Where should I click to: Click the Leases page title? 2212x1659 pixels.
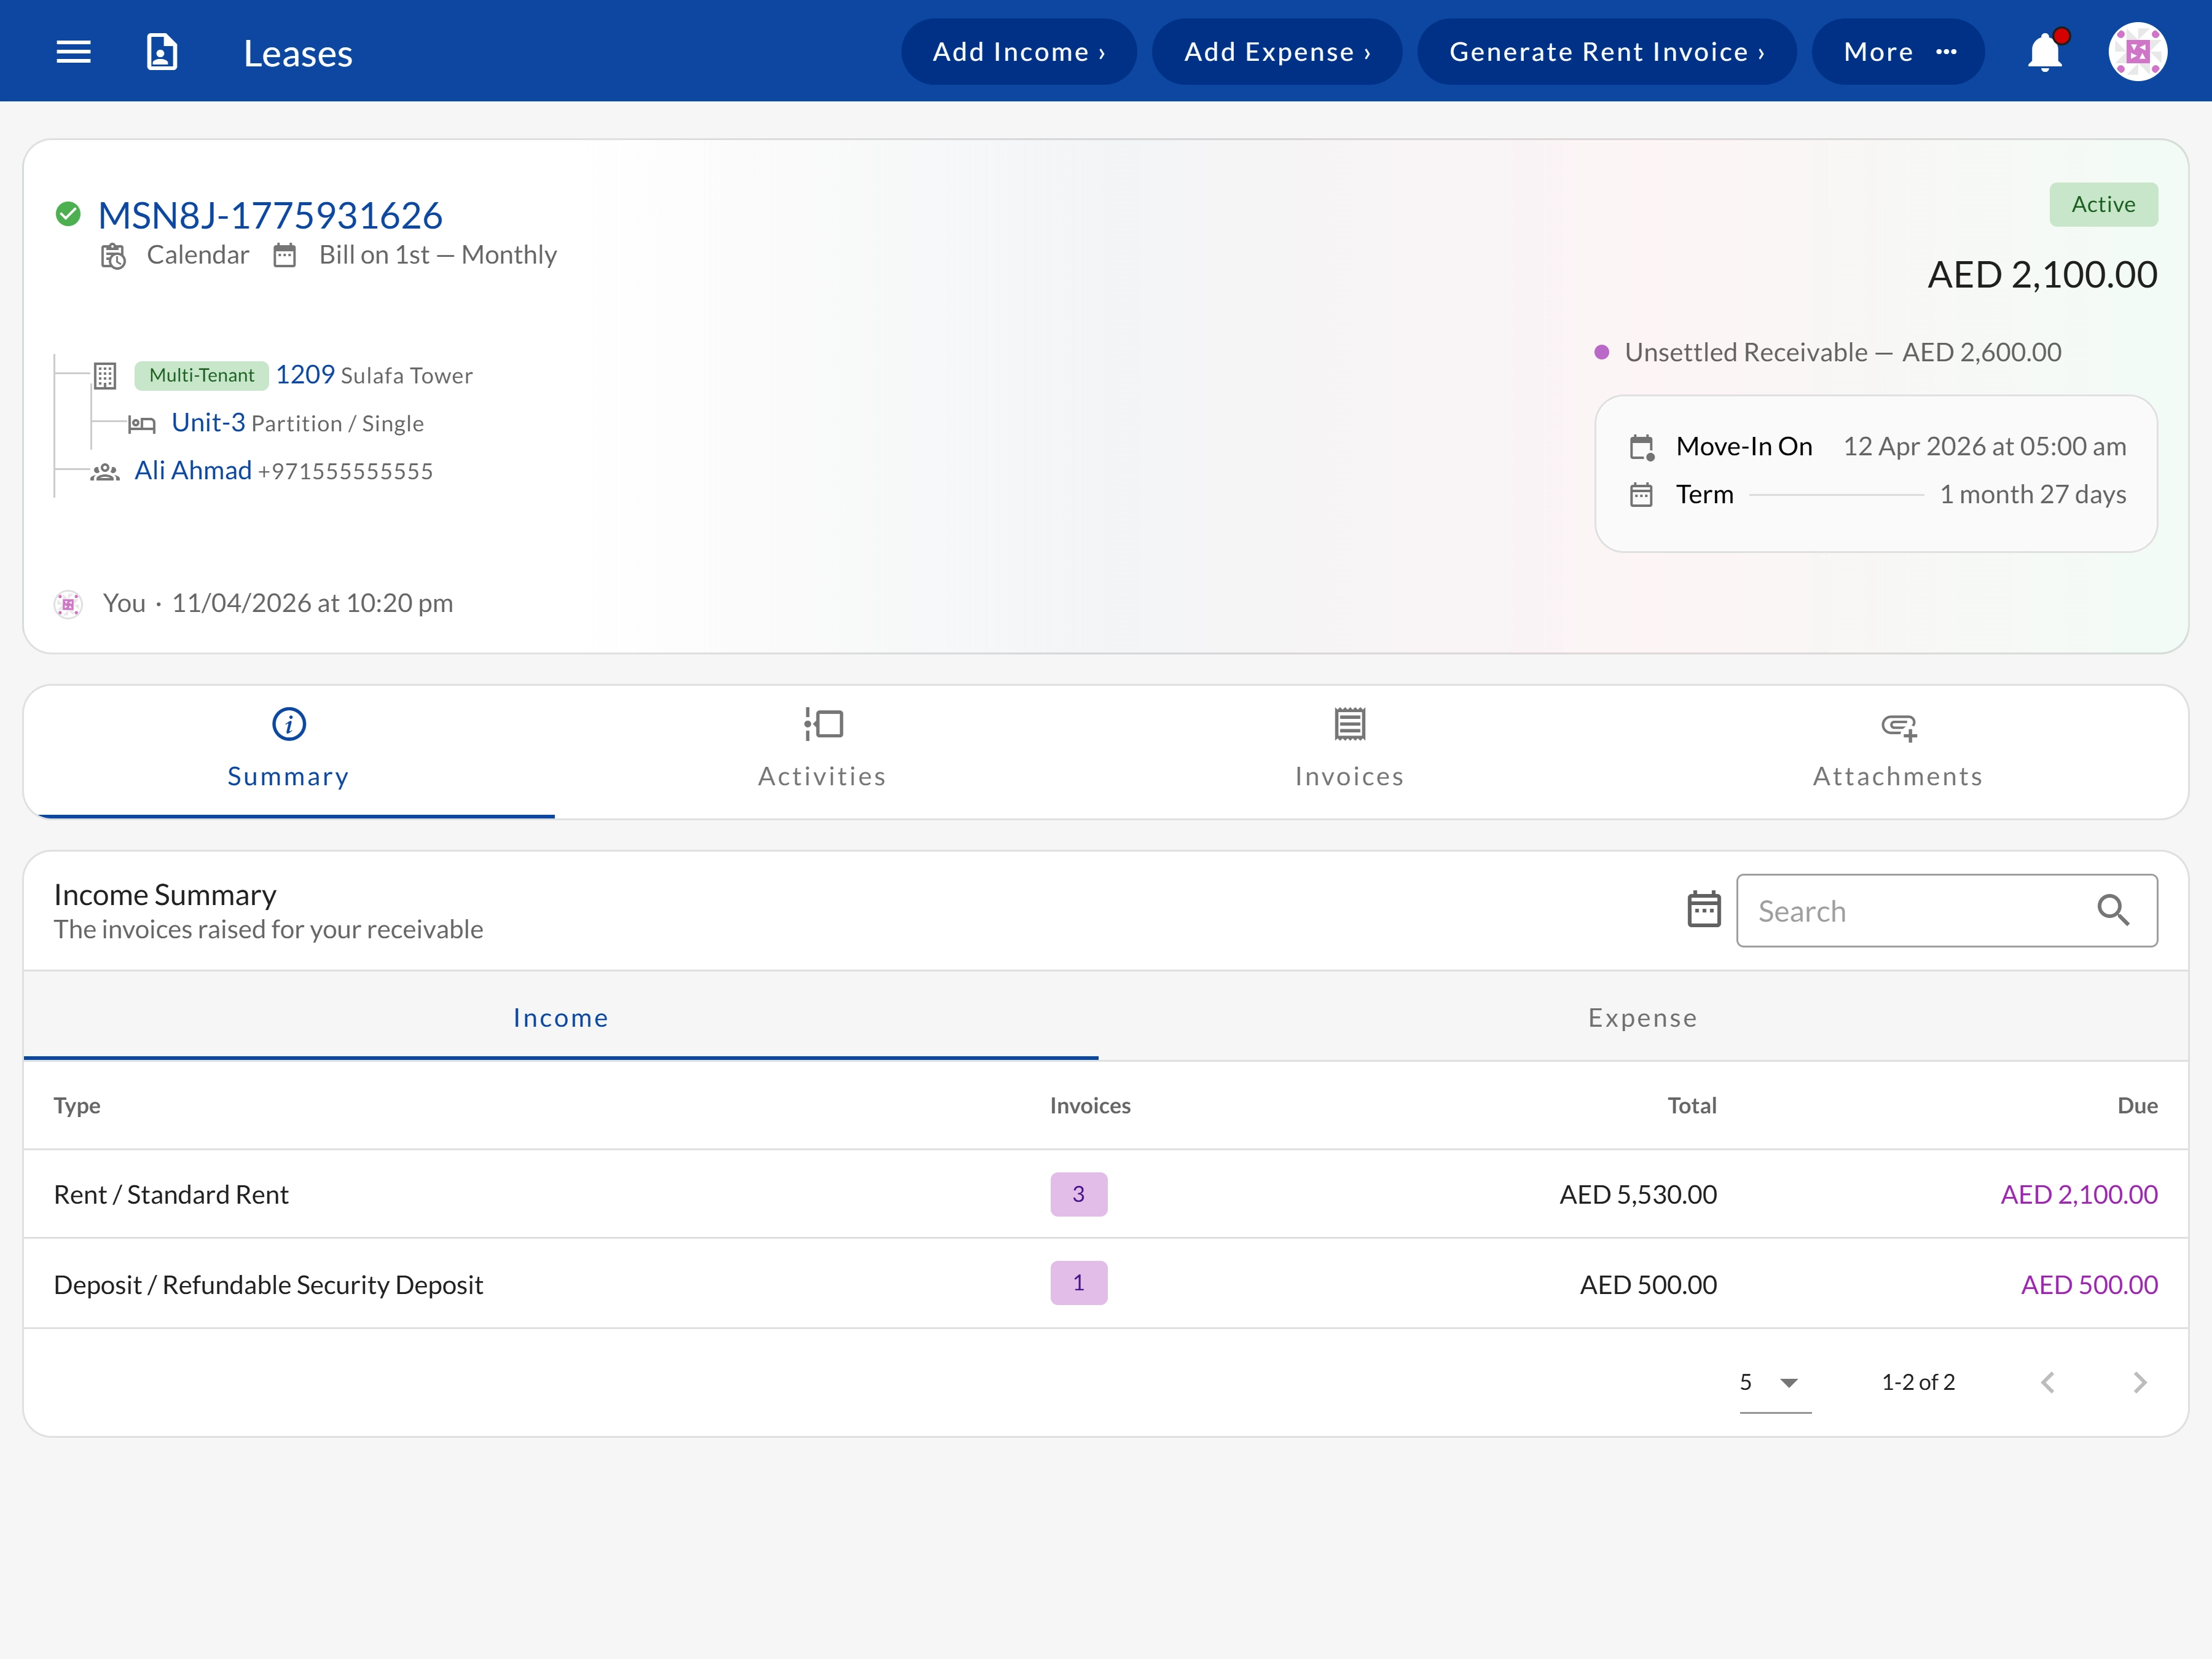click(x=298, y=53)
